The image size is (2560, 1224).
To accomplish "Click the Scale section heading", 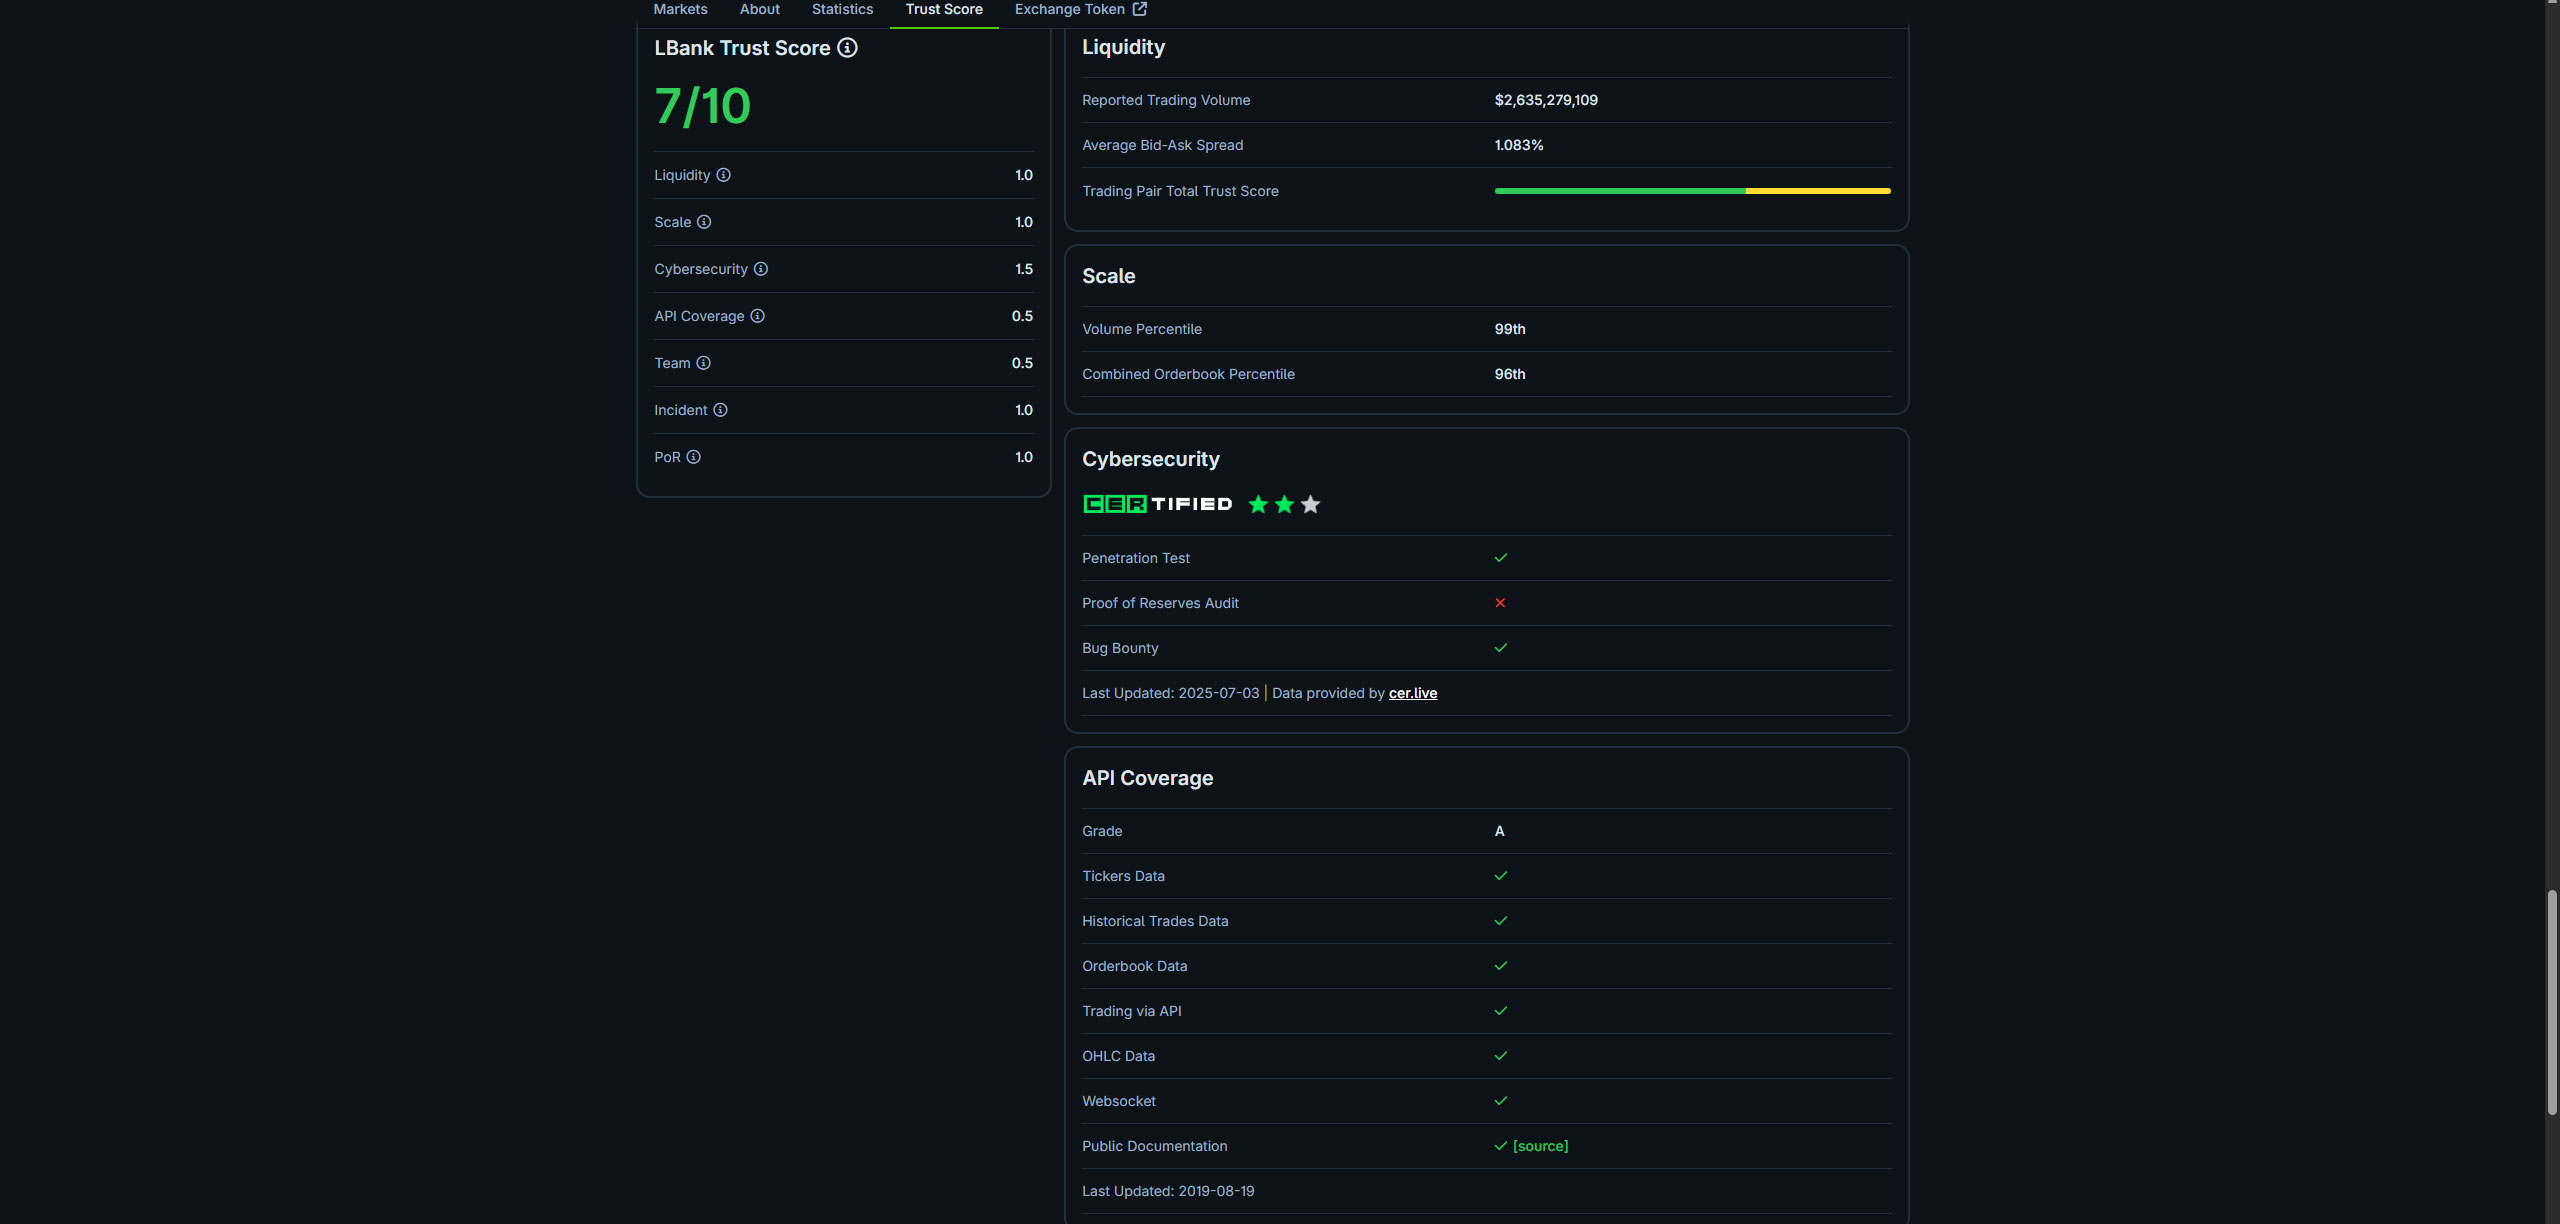I will pos(1108,276).
